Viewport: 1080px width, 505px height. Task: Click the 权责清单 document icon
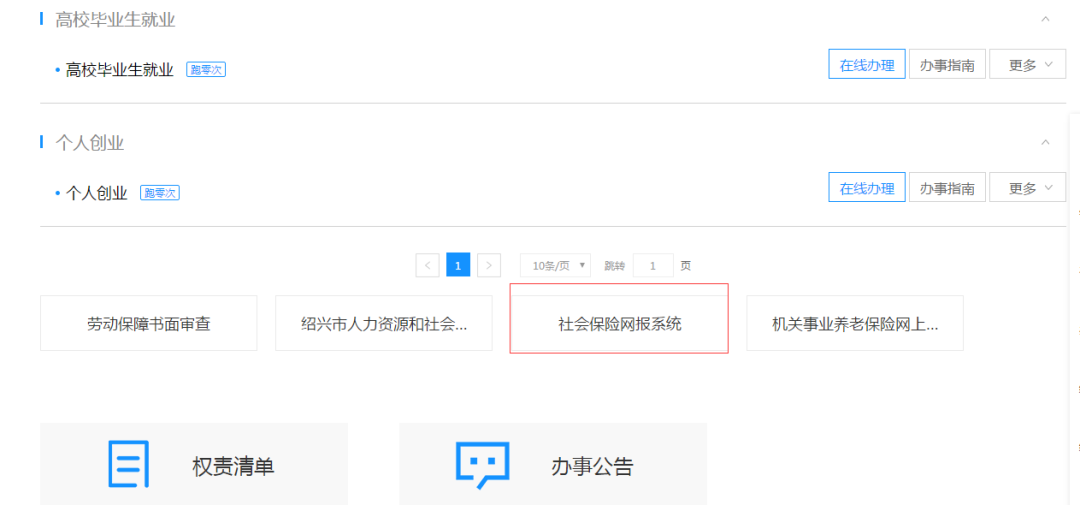tap(128, 465)
